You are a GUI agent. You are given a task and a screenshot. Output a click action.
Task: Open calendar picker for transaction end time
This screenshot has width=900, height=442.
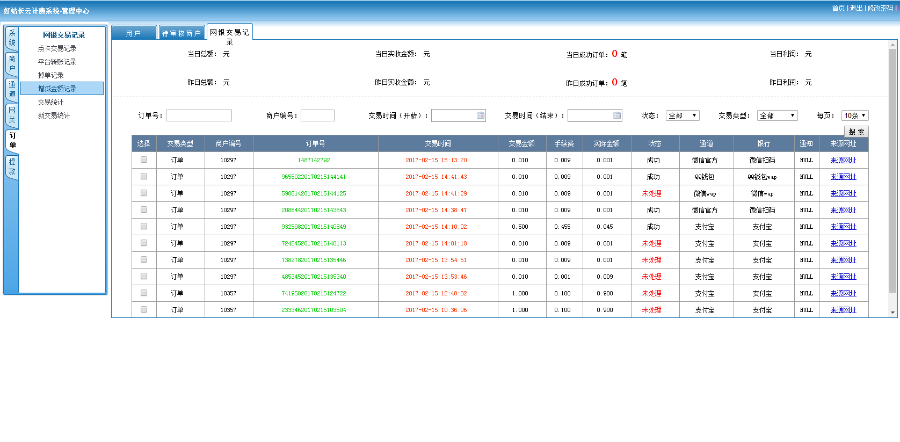(x=617, y=116)
